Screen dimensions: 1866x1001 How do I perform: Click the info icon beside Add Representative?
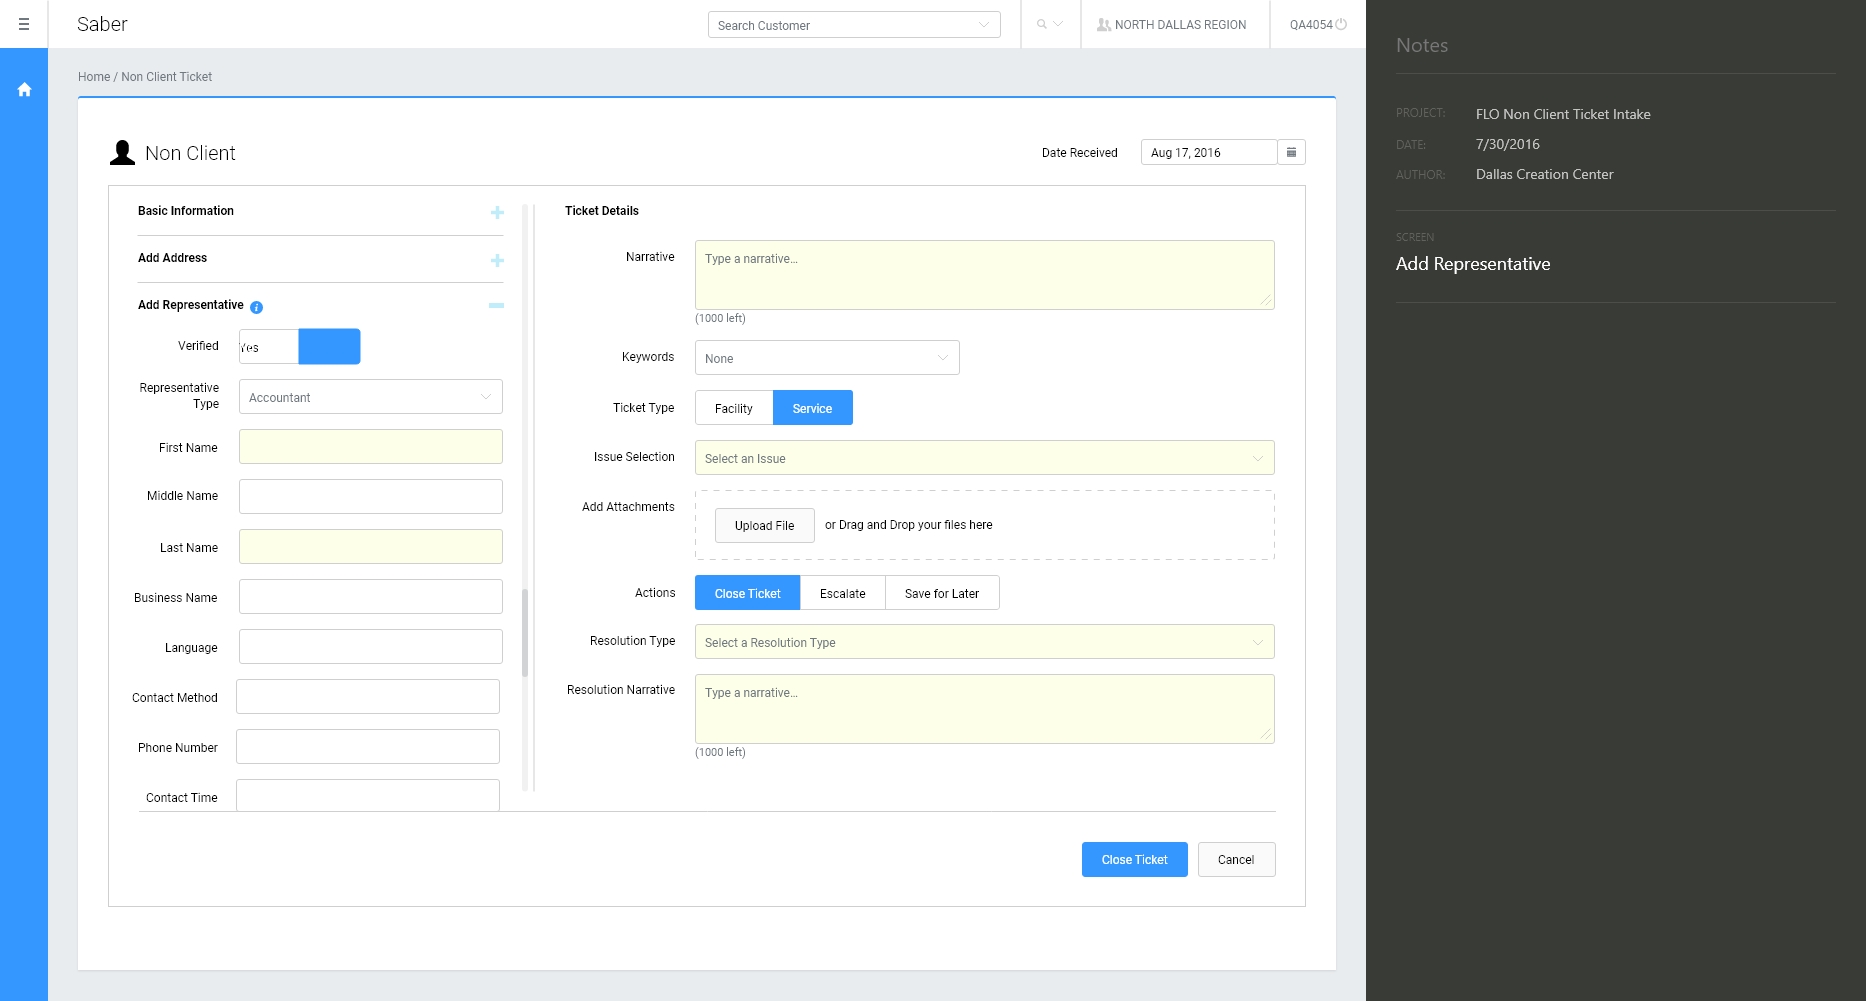click(256, 307)
